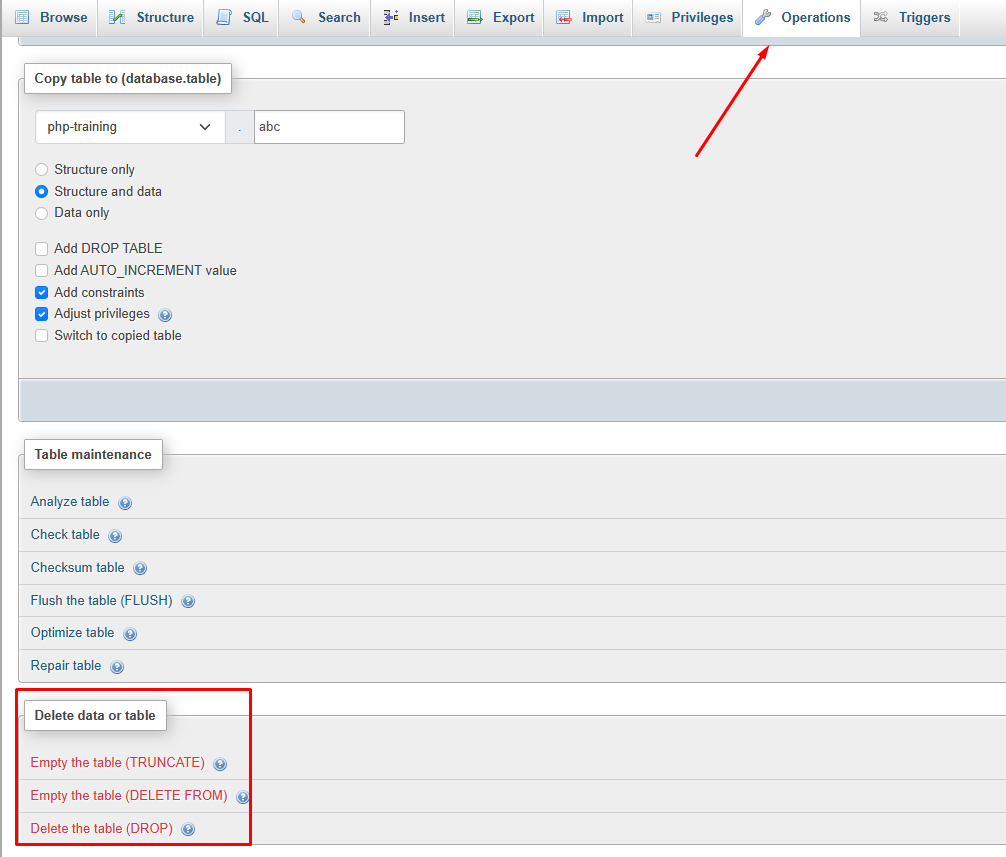
Task: Open help icon next to TRUNCATE link
Action: tap(220, 764)
